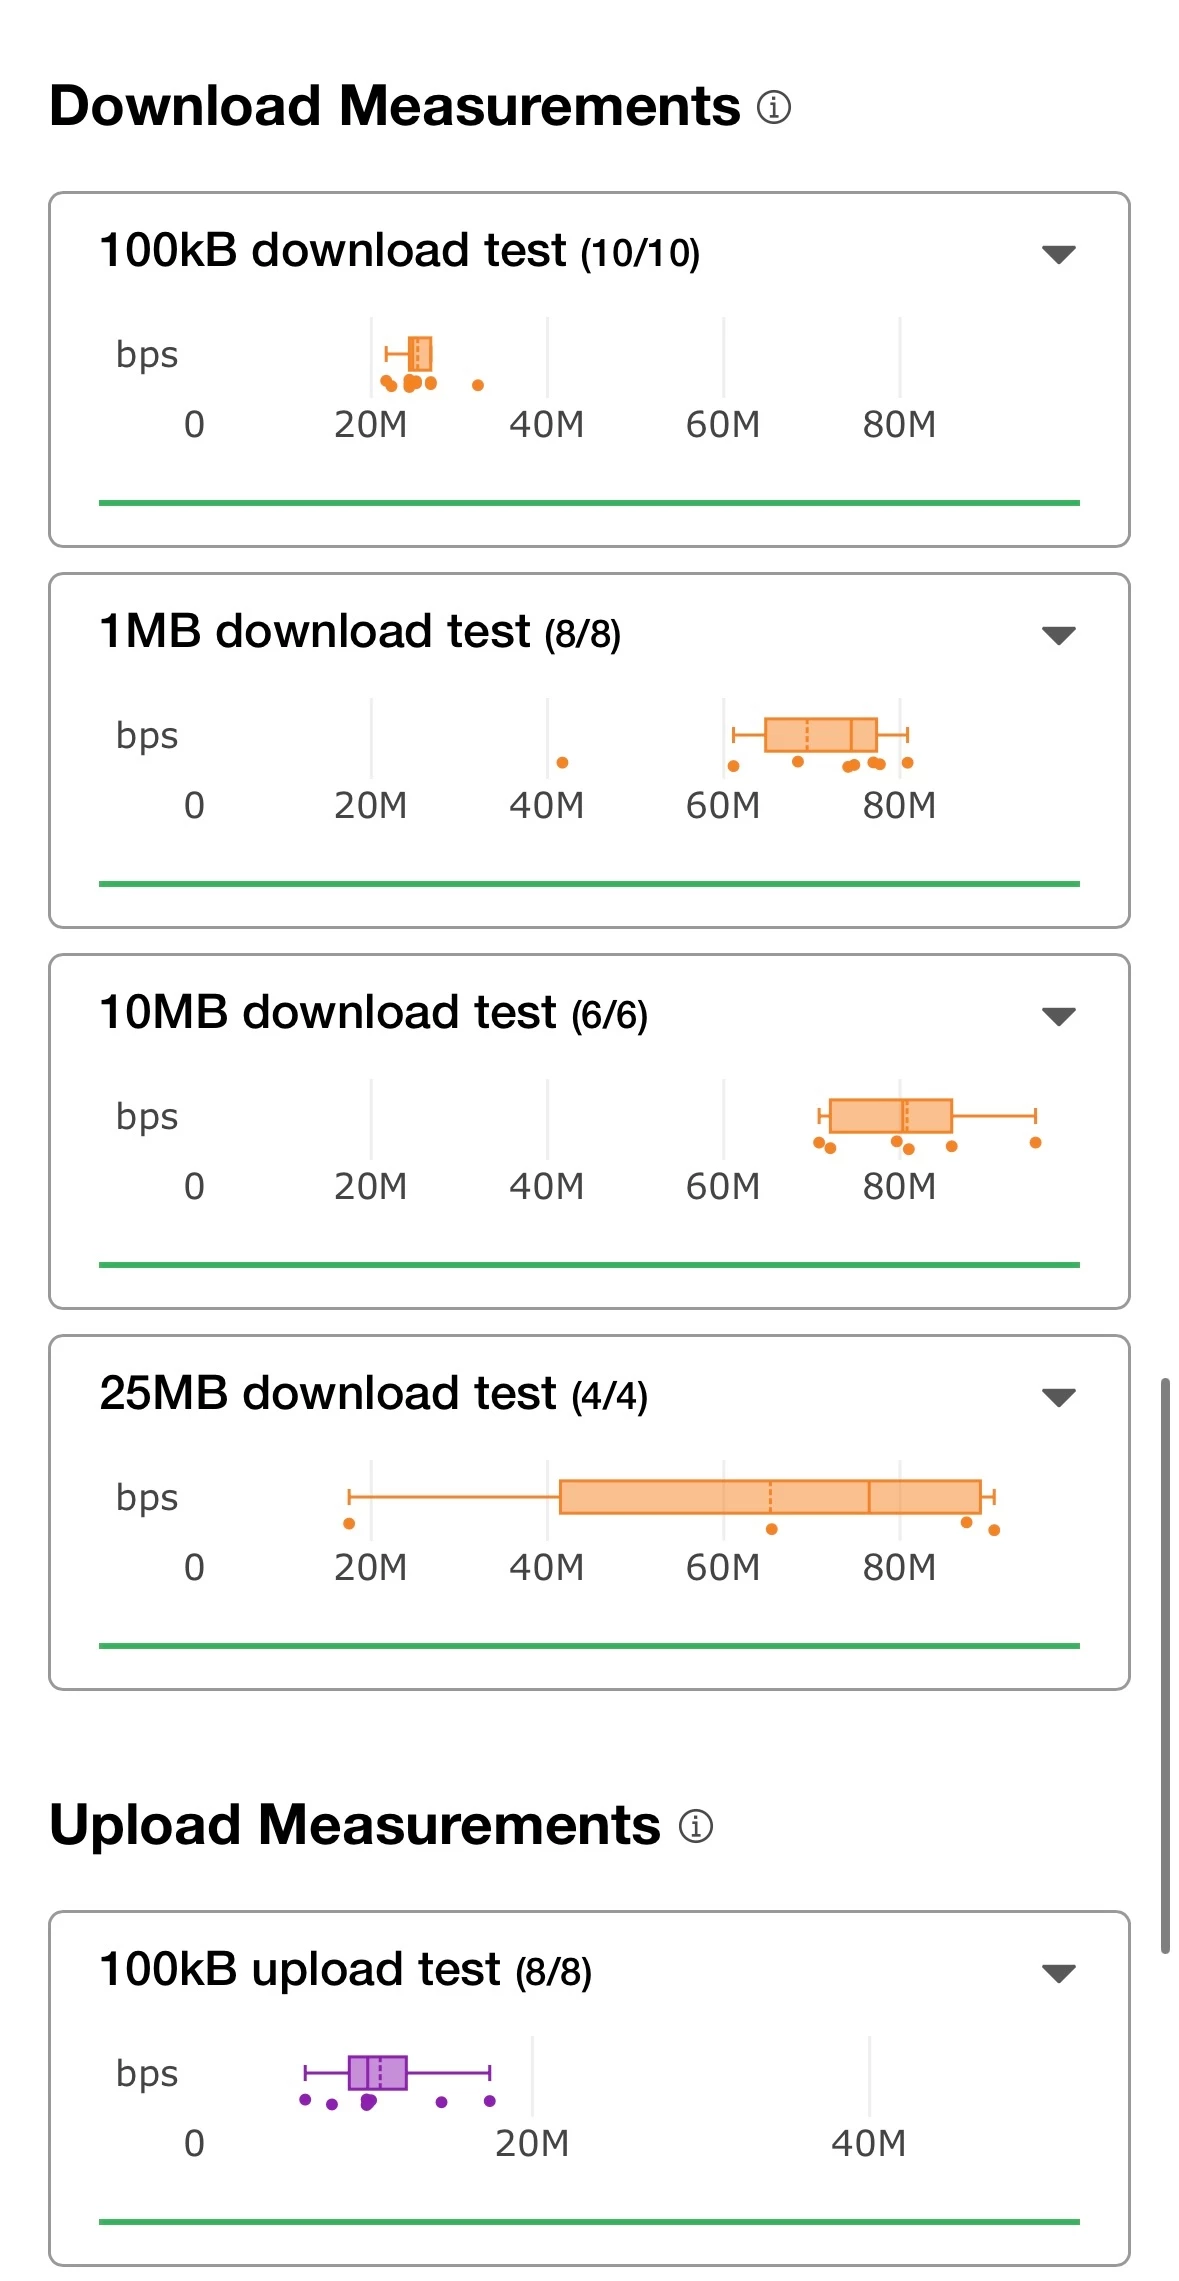Click the 1MB download outlier dot near 40M

pos(562,763)
